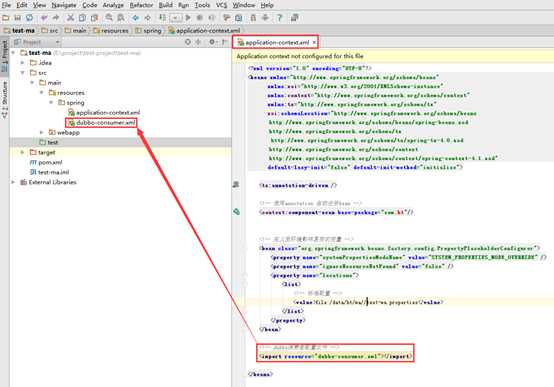Collapse the src folder
The width and height of the screenshot is (554, 387).
pos(23,72)
